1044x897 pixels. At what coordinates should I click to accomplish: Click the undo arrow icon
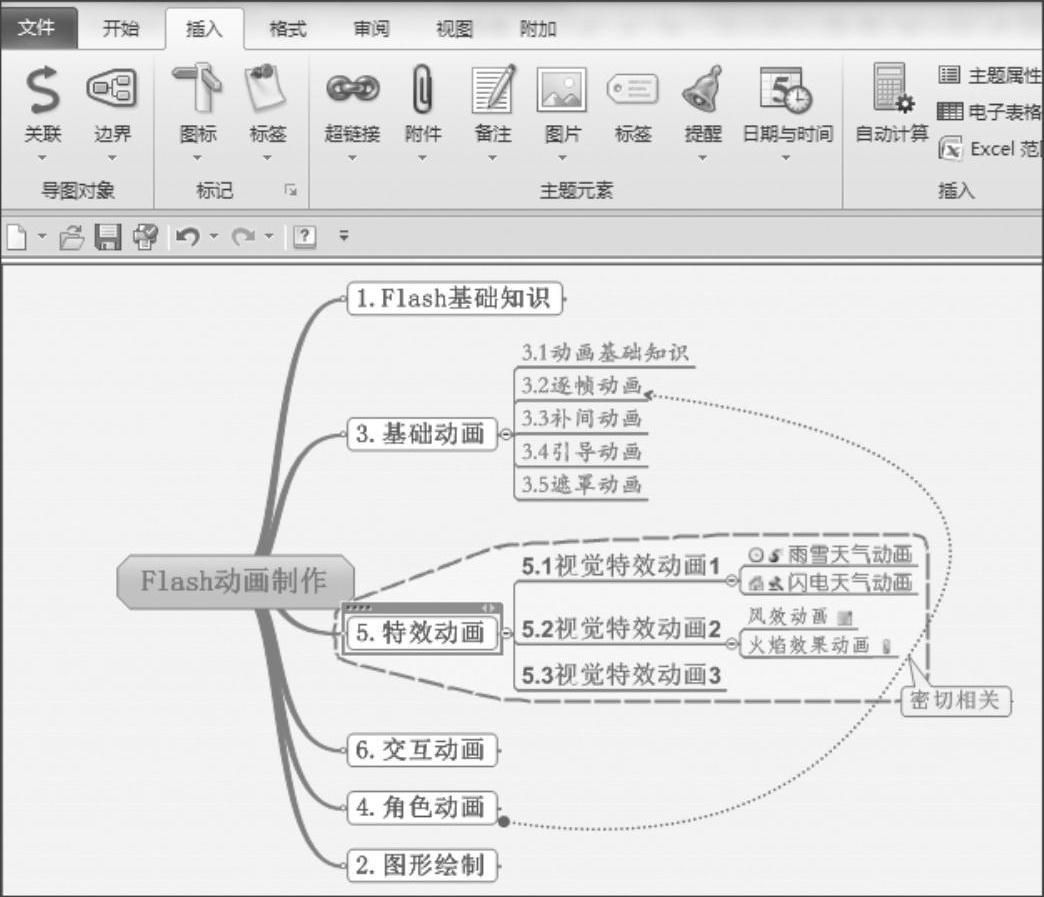(x=188, y=236)
